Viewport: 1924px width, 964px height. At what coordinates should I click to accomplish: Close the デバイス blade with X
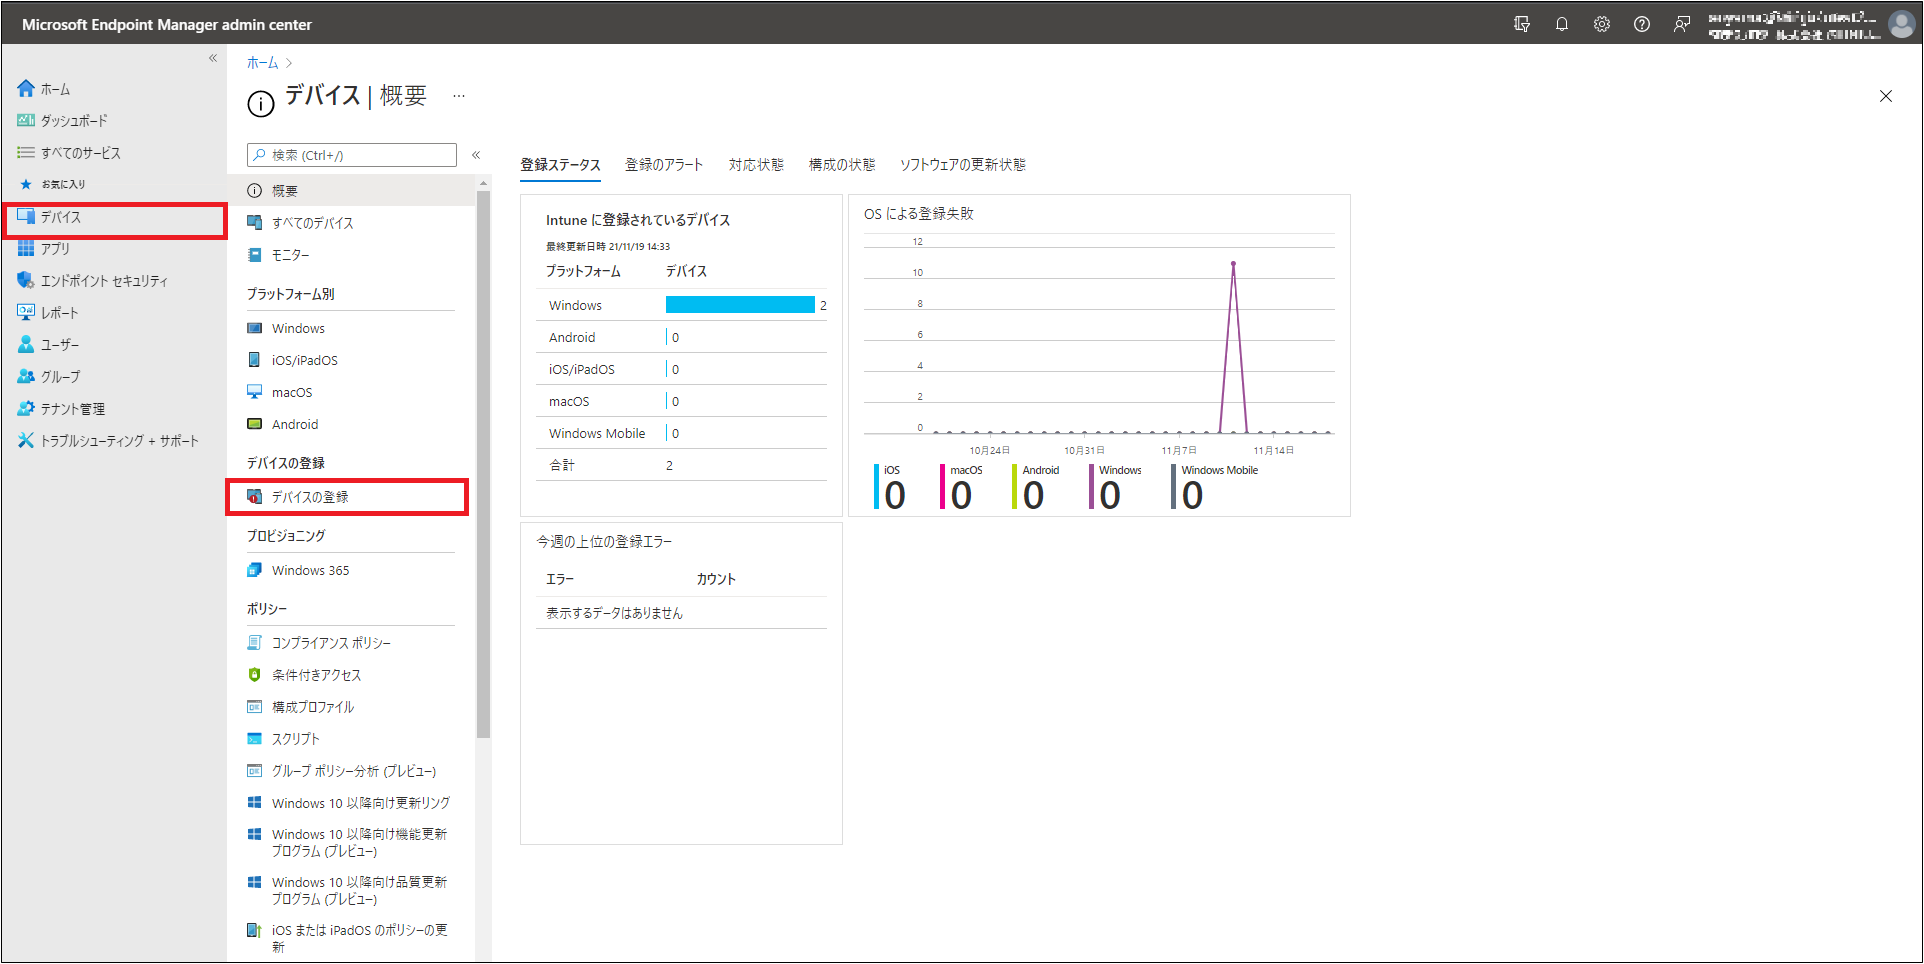tap(1886, 96)
